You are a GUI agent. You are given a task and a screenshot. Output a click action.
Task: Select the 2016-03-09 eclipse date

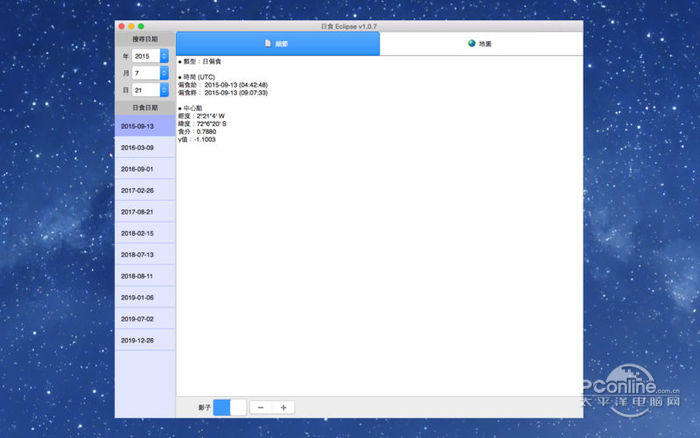point(145,148)
